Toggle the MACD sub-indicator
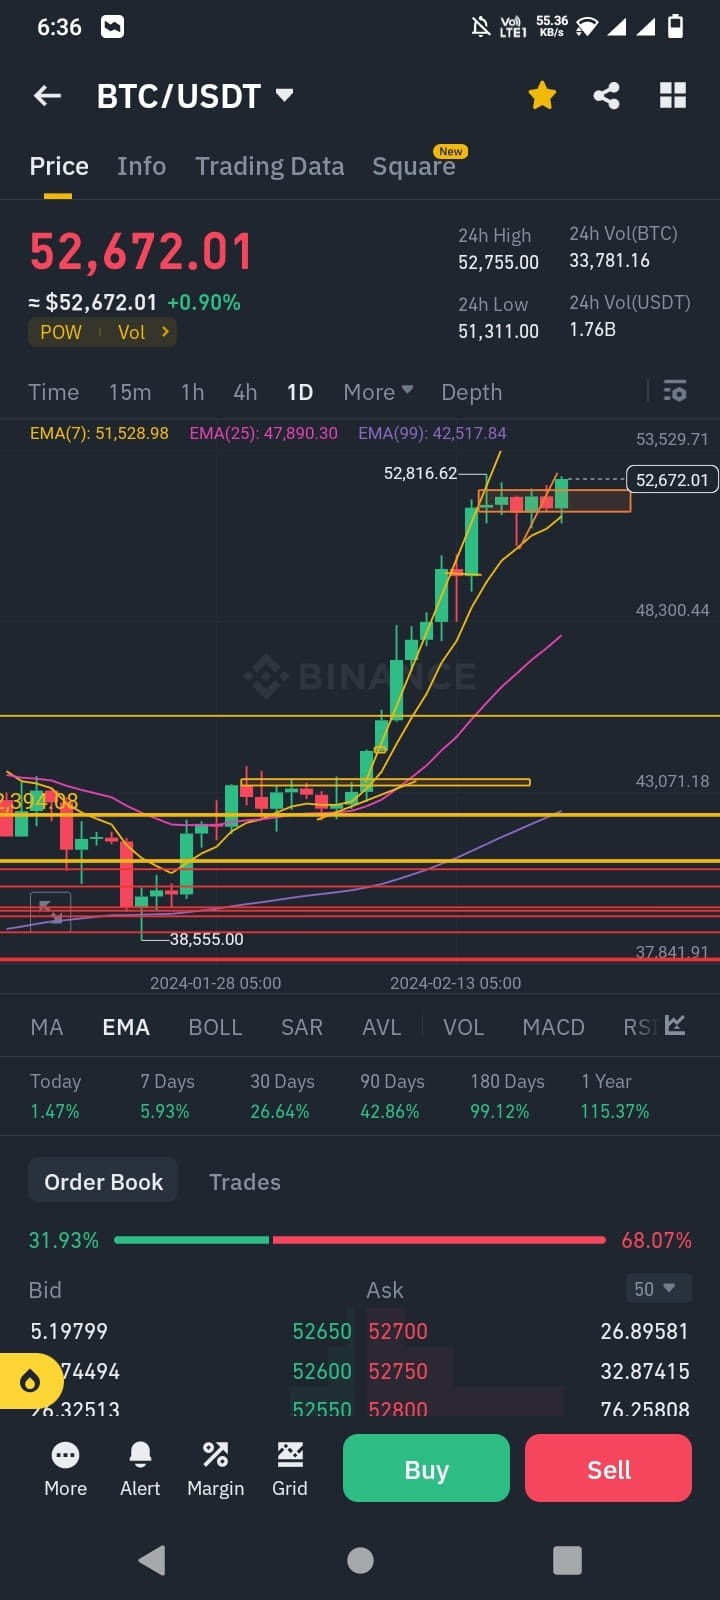This screenshot has width=720, height=1600. (553, 1027)
